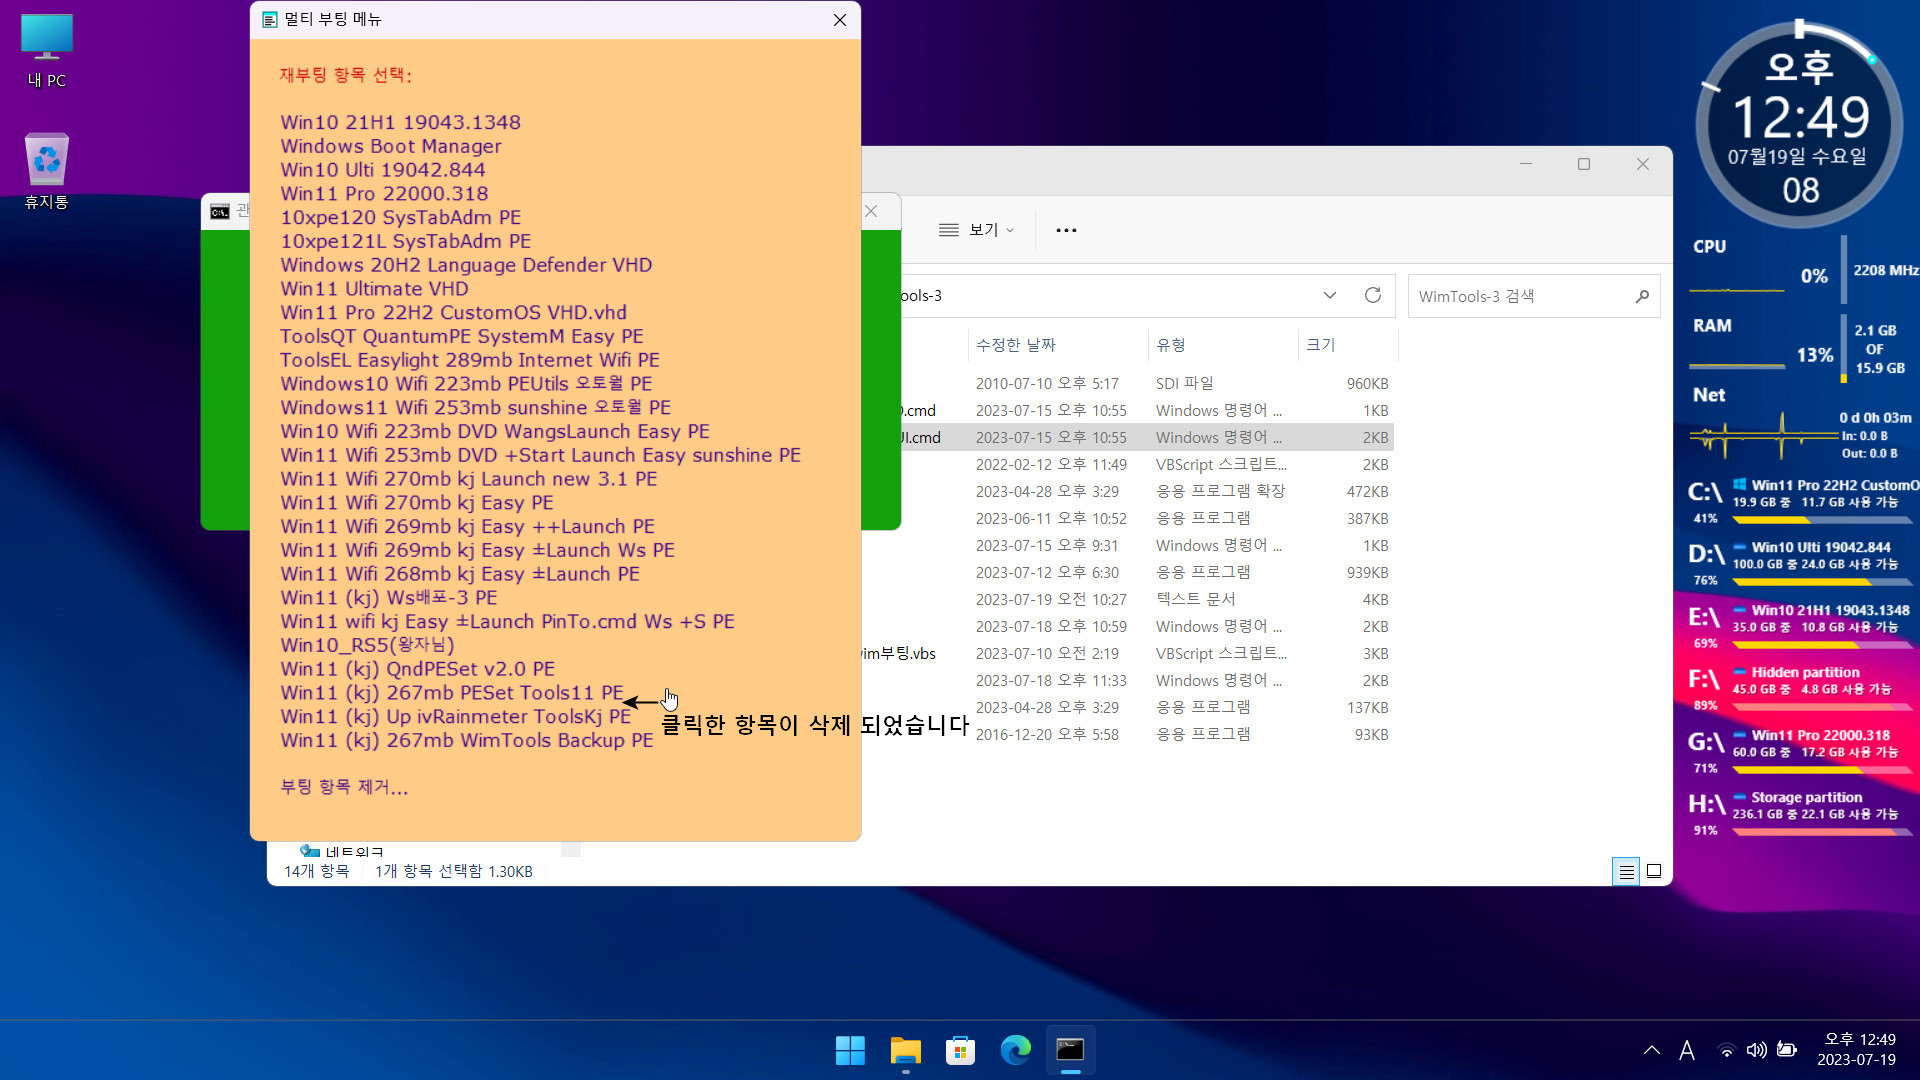The image size is (1920, 1080).
Task: Click the Windows Start button on taskbar
Action: click(x=850, y=1050)
